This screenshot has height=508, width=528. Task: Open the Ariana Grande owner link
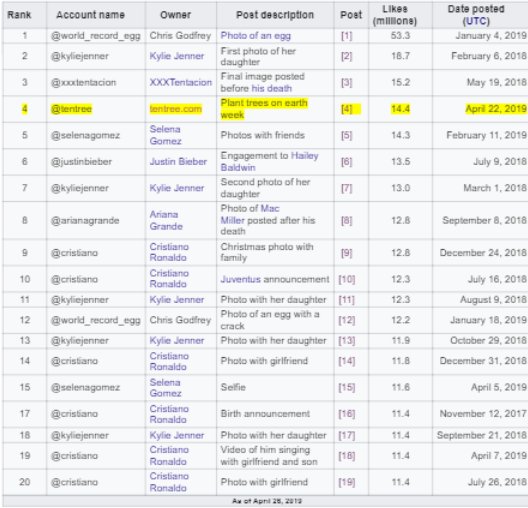click(166, 220)
